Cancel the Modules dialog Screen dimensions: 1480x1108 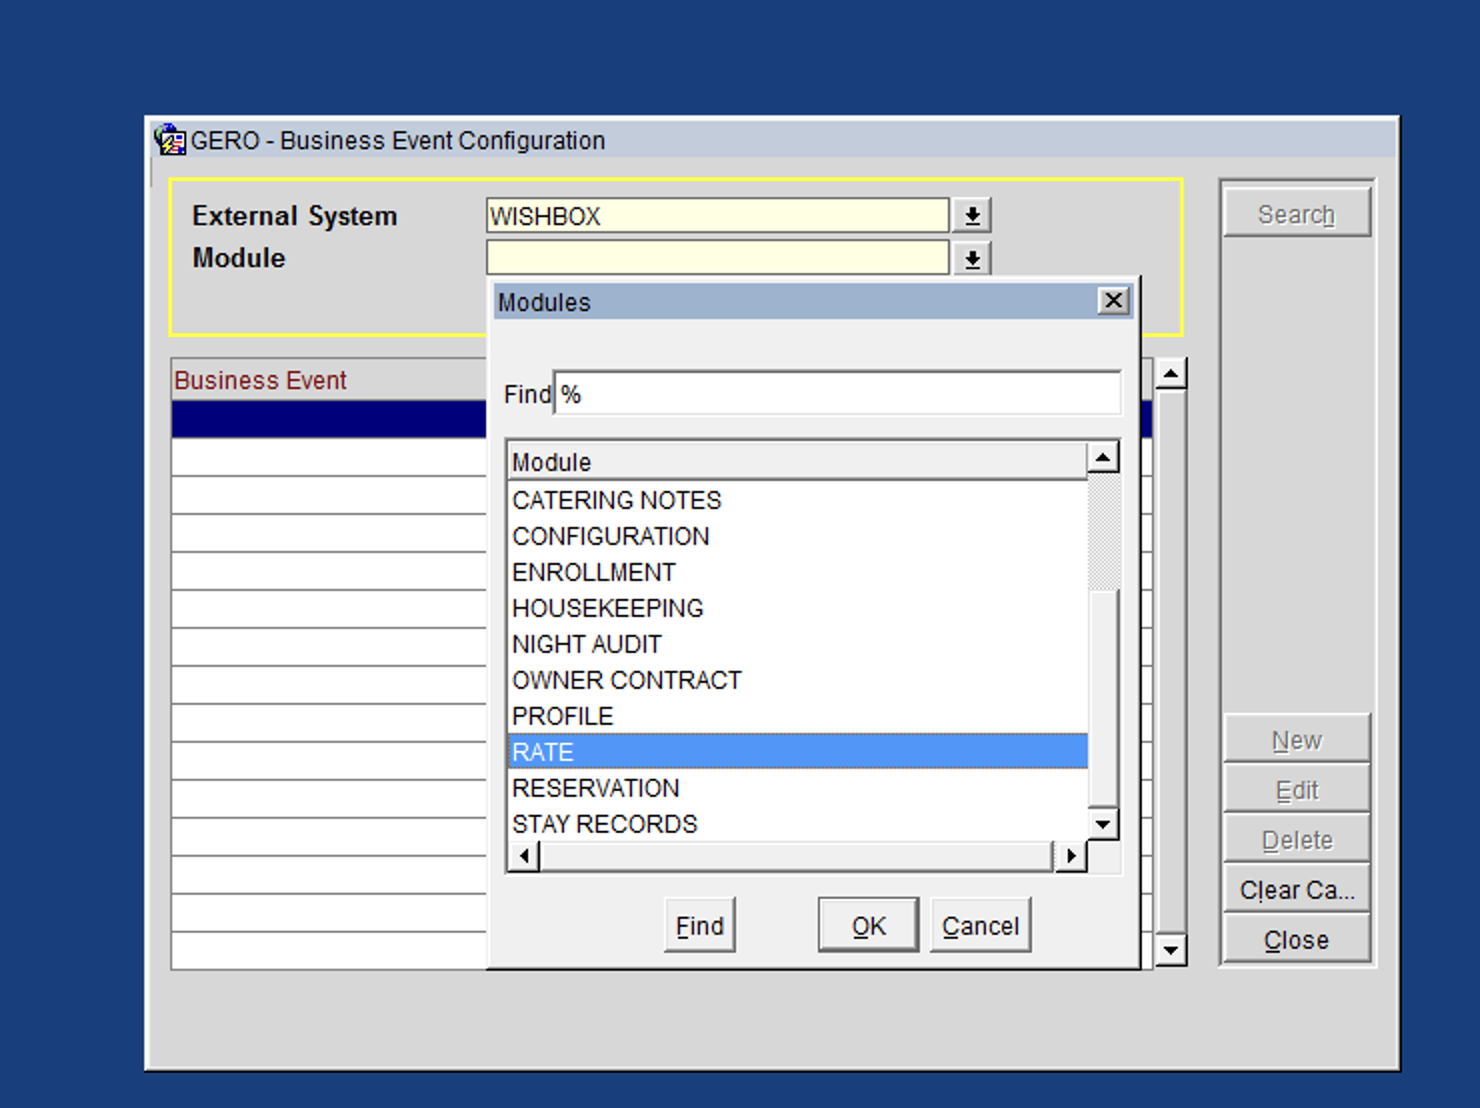[980, 926]
